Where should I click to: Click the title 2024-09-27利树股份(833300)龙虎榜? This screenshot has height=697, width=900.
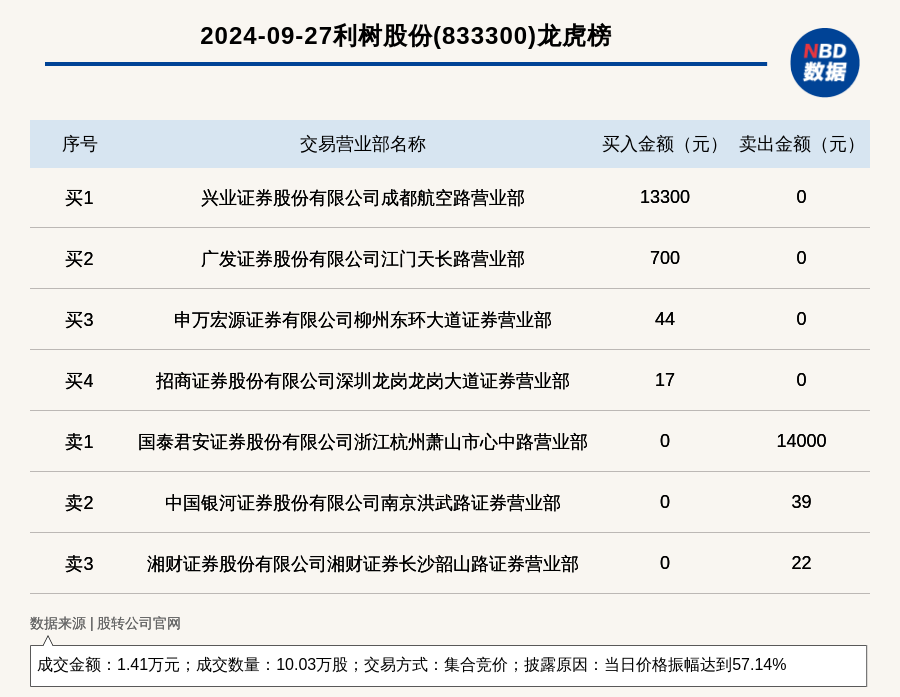pyautogui.click(x=406, y=36)
